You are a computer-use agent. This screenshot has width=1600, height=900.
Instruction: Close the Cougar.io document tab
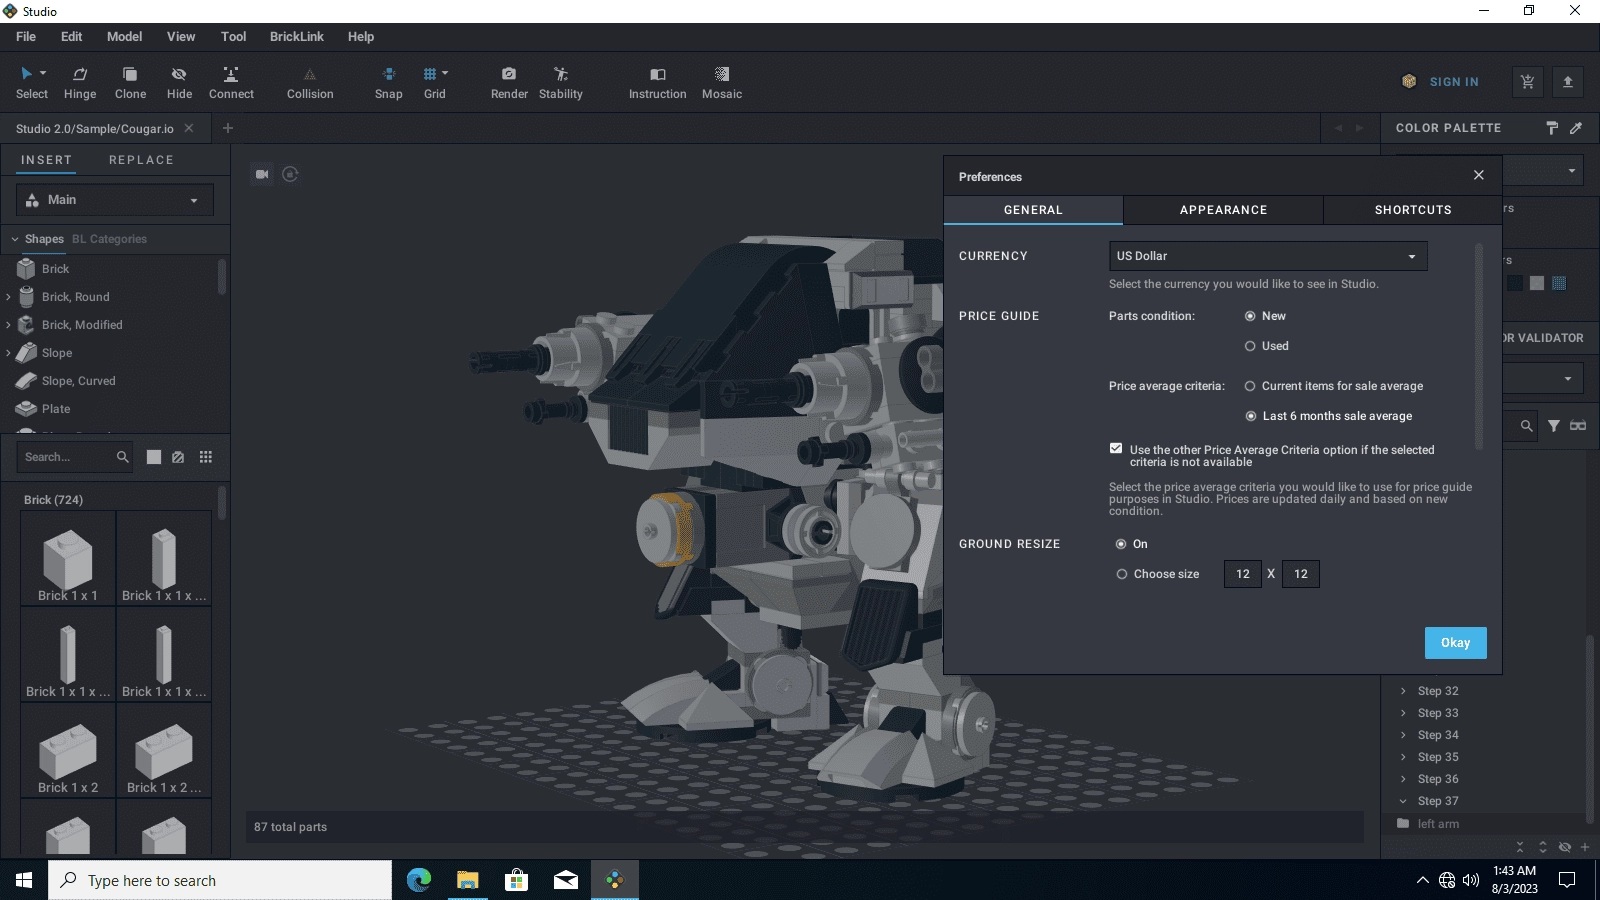[189, 128]
